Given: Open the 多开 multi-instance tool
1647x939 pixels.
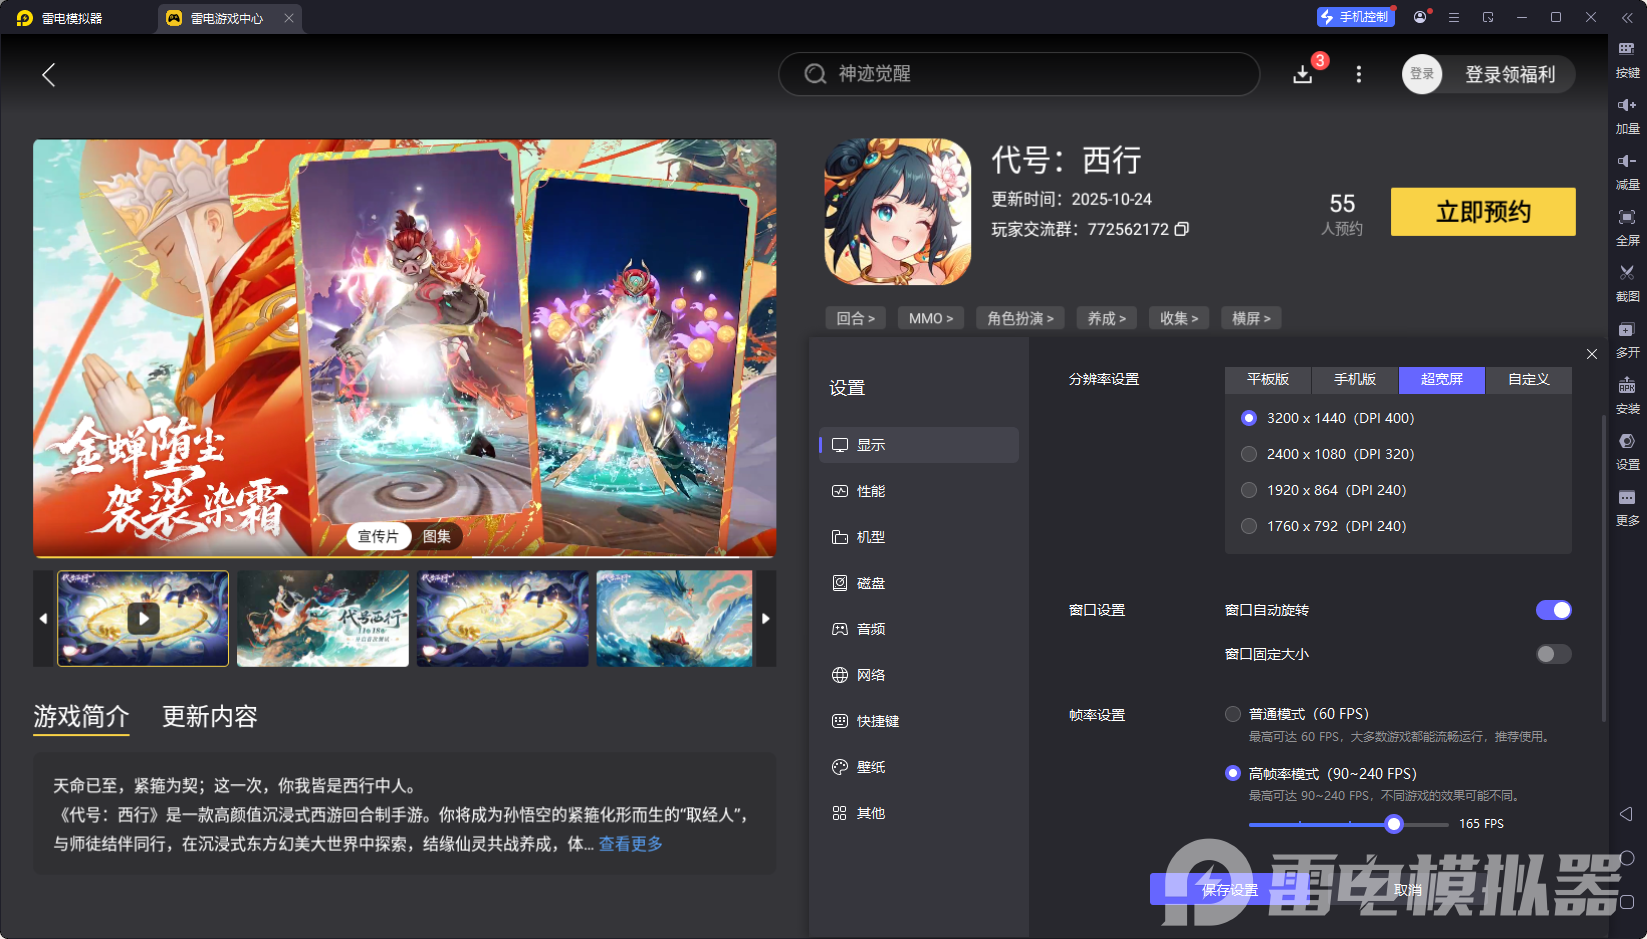Looking at the screenshot, I should tap(1627, 340).
